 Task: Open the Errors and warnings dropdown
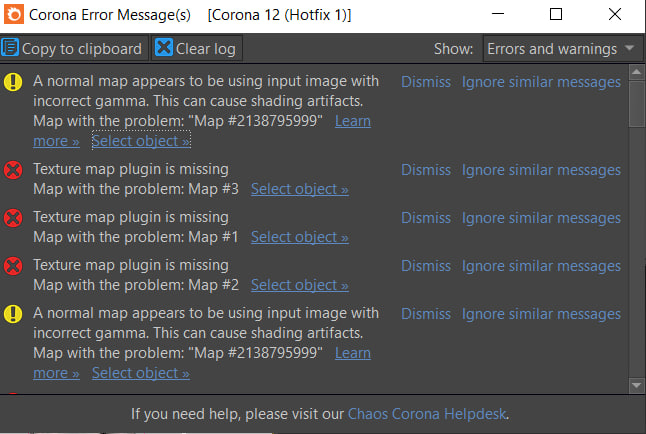563,48
